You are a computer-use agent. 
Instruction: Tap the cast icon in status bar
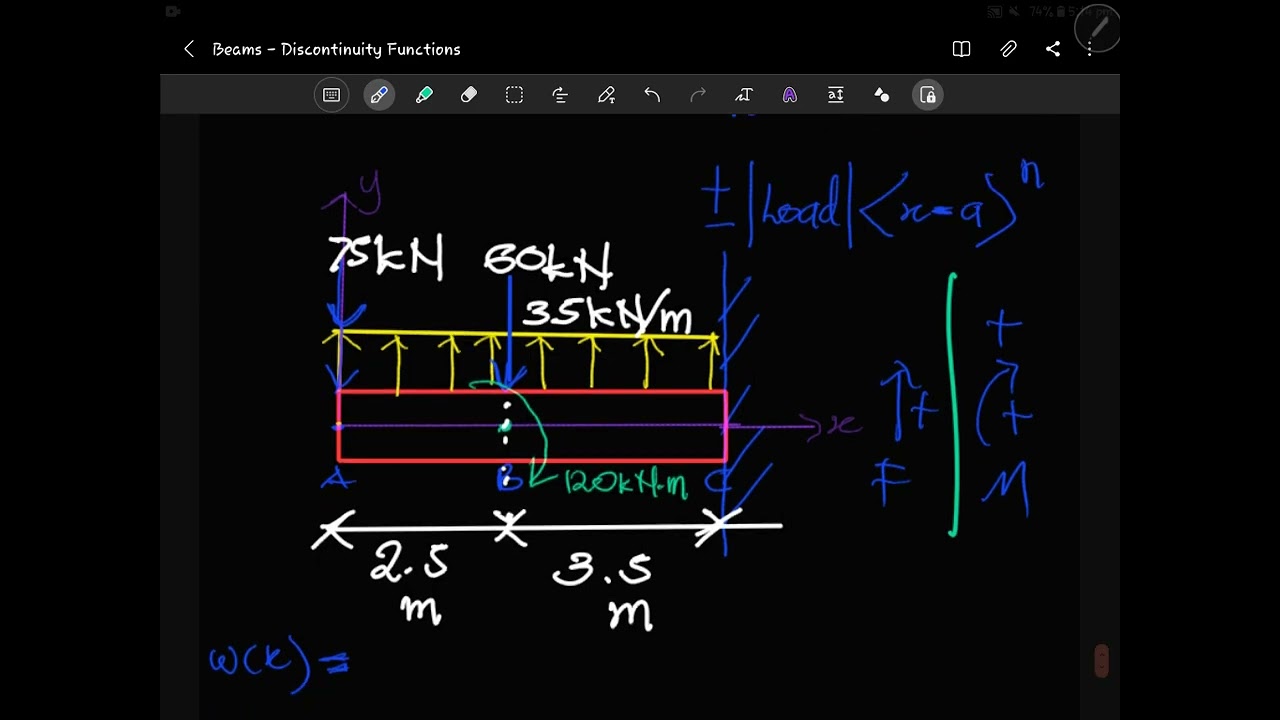click(995, 11)
